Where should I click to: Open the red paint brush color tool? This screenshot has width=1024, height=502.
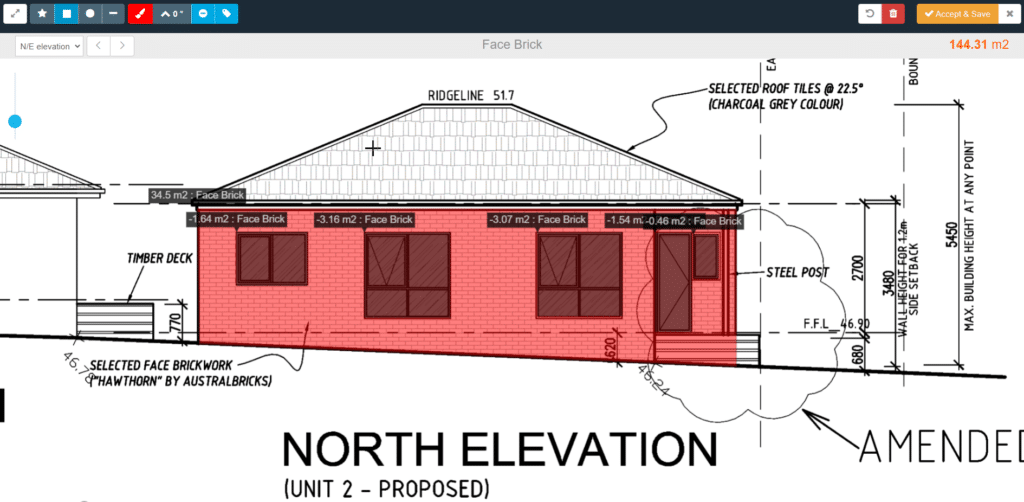(x=140, y=14)
